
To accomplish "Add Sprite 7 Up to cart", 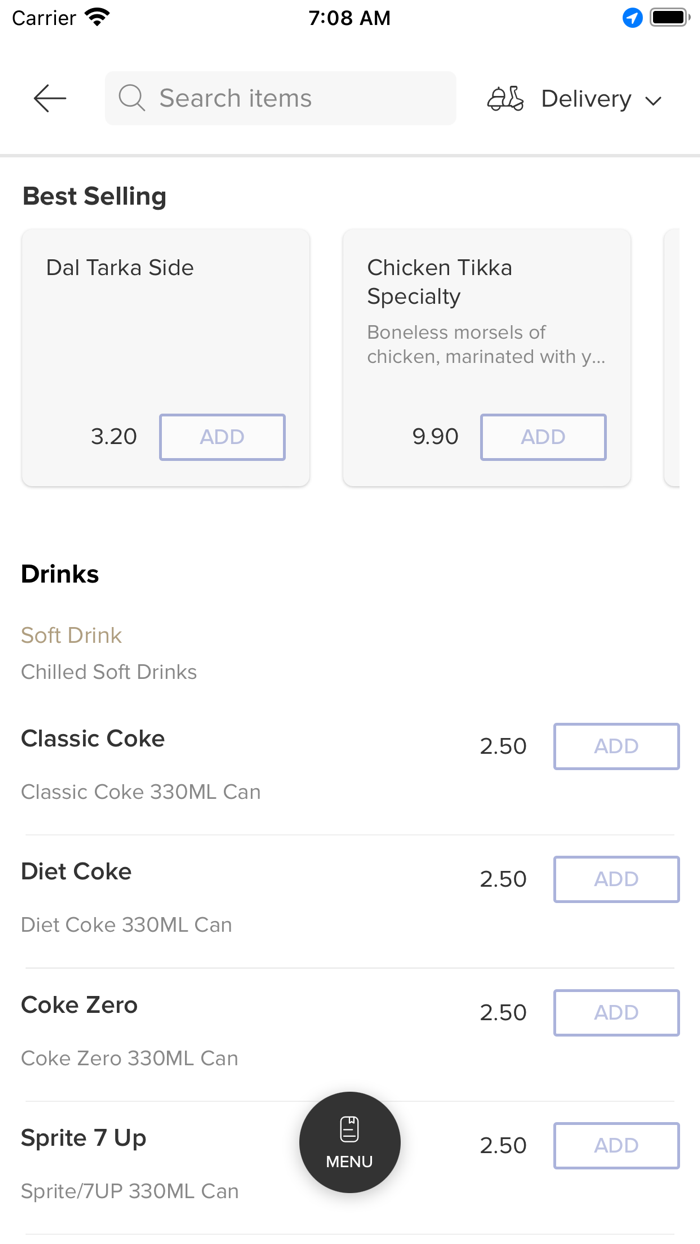I will tap(616, 1146).
